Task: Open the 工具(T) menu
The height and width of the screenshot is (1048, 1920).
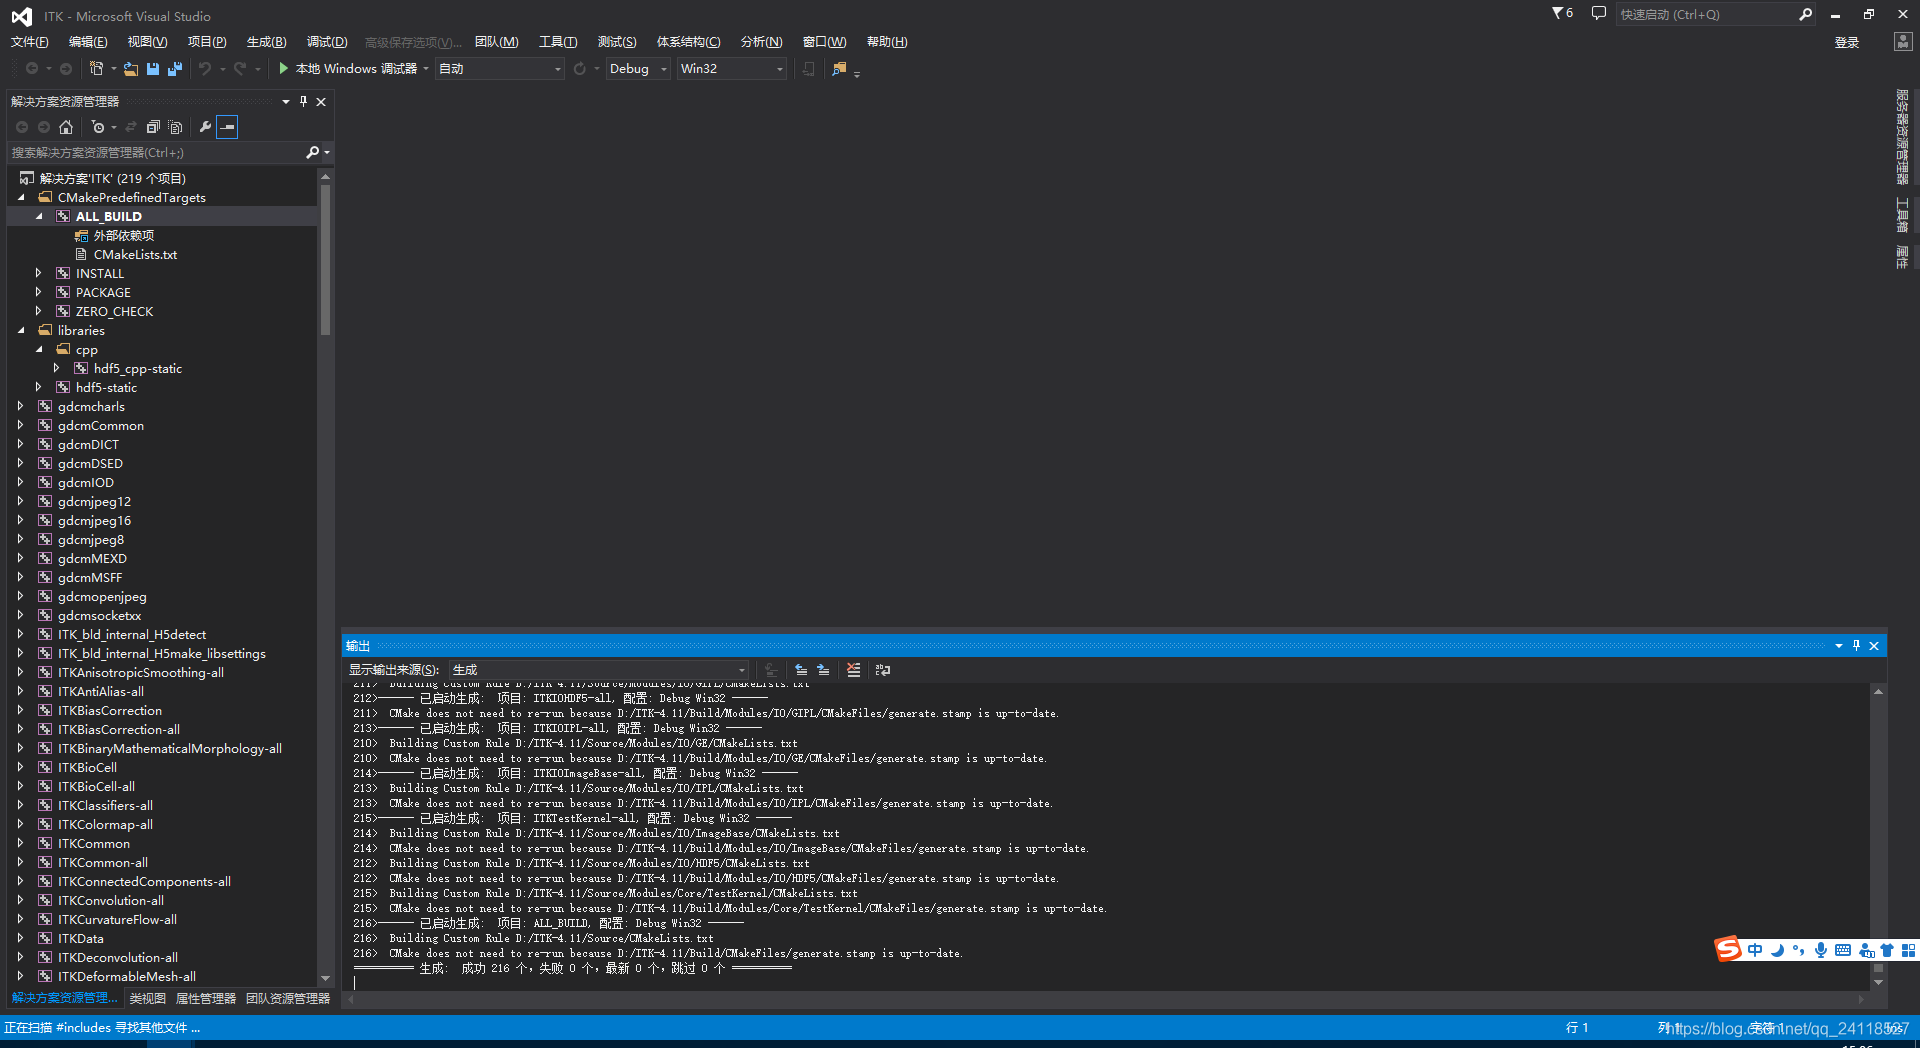Action: (558, 41)
